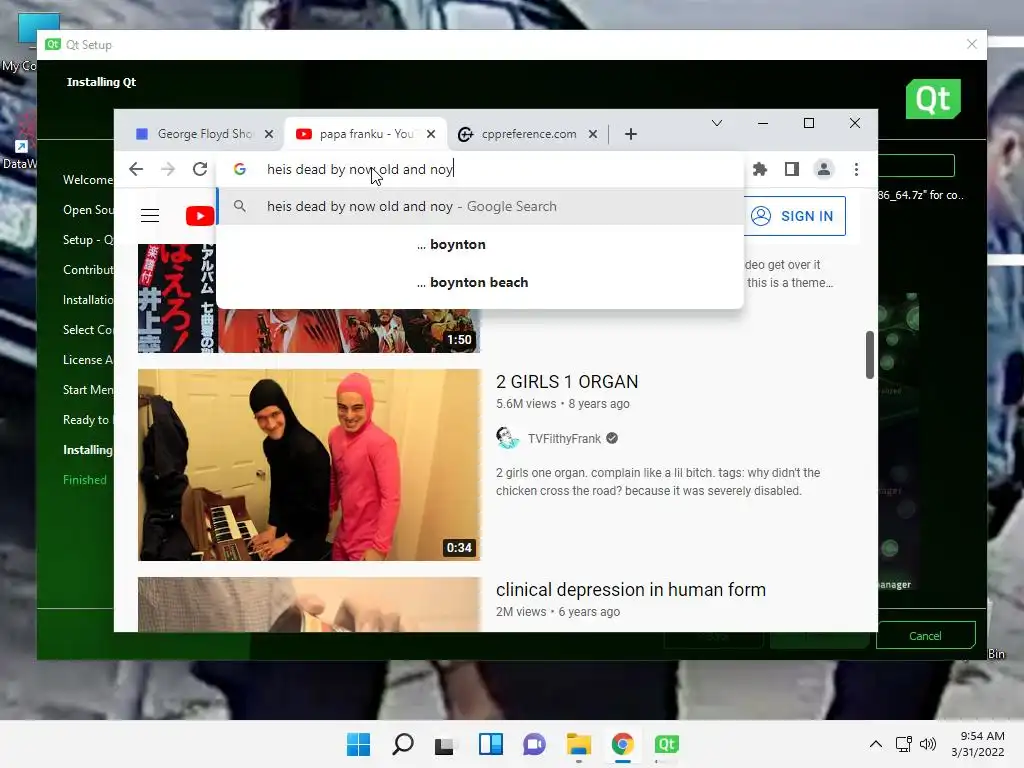
Task: Open Windows taskbar Search
Action: click(x=402, y=744)
